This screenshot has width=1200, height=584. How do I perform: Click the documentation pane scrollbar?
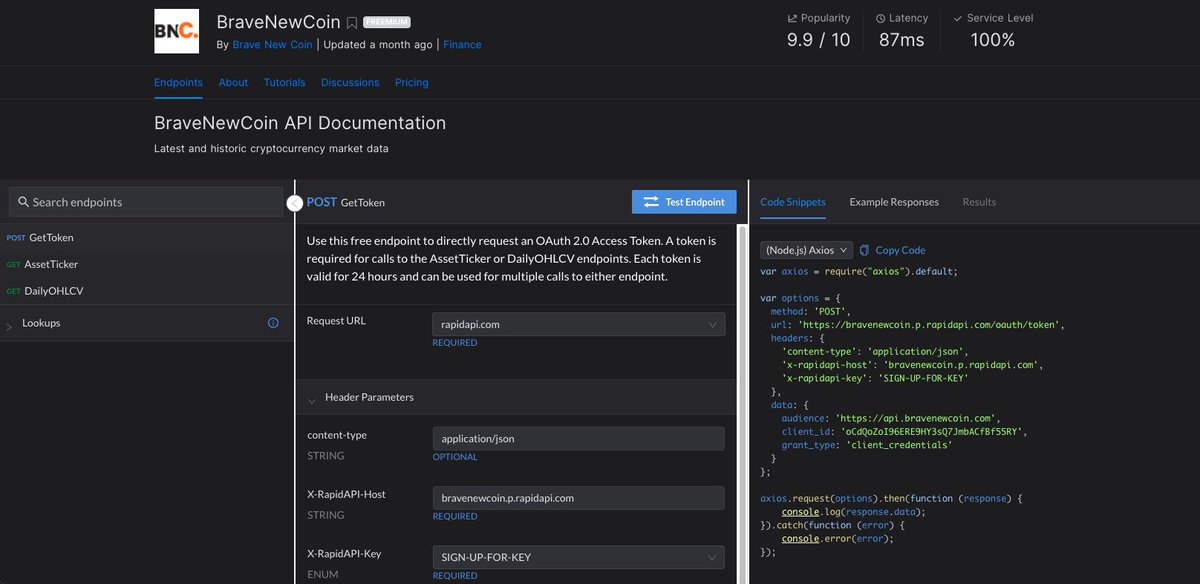(x=742, y=404)
